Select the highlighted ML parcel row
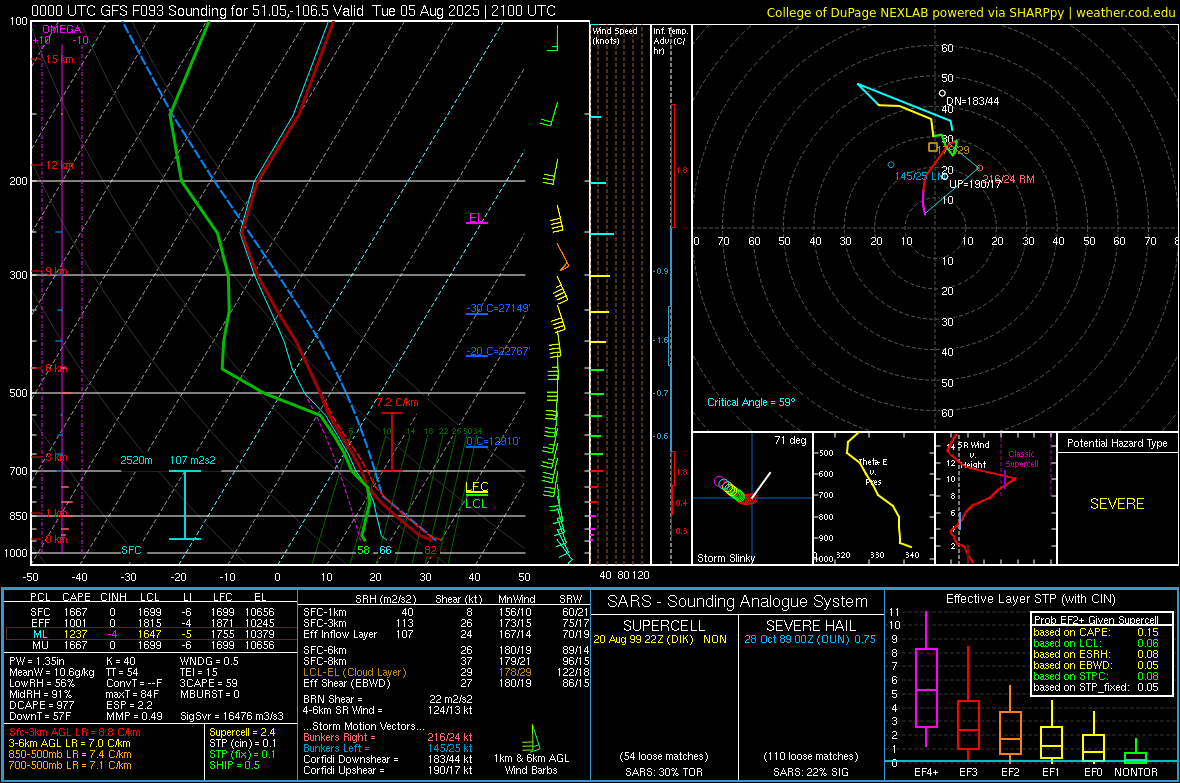 pyautogui.click(x=151, y=634)
